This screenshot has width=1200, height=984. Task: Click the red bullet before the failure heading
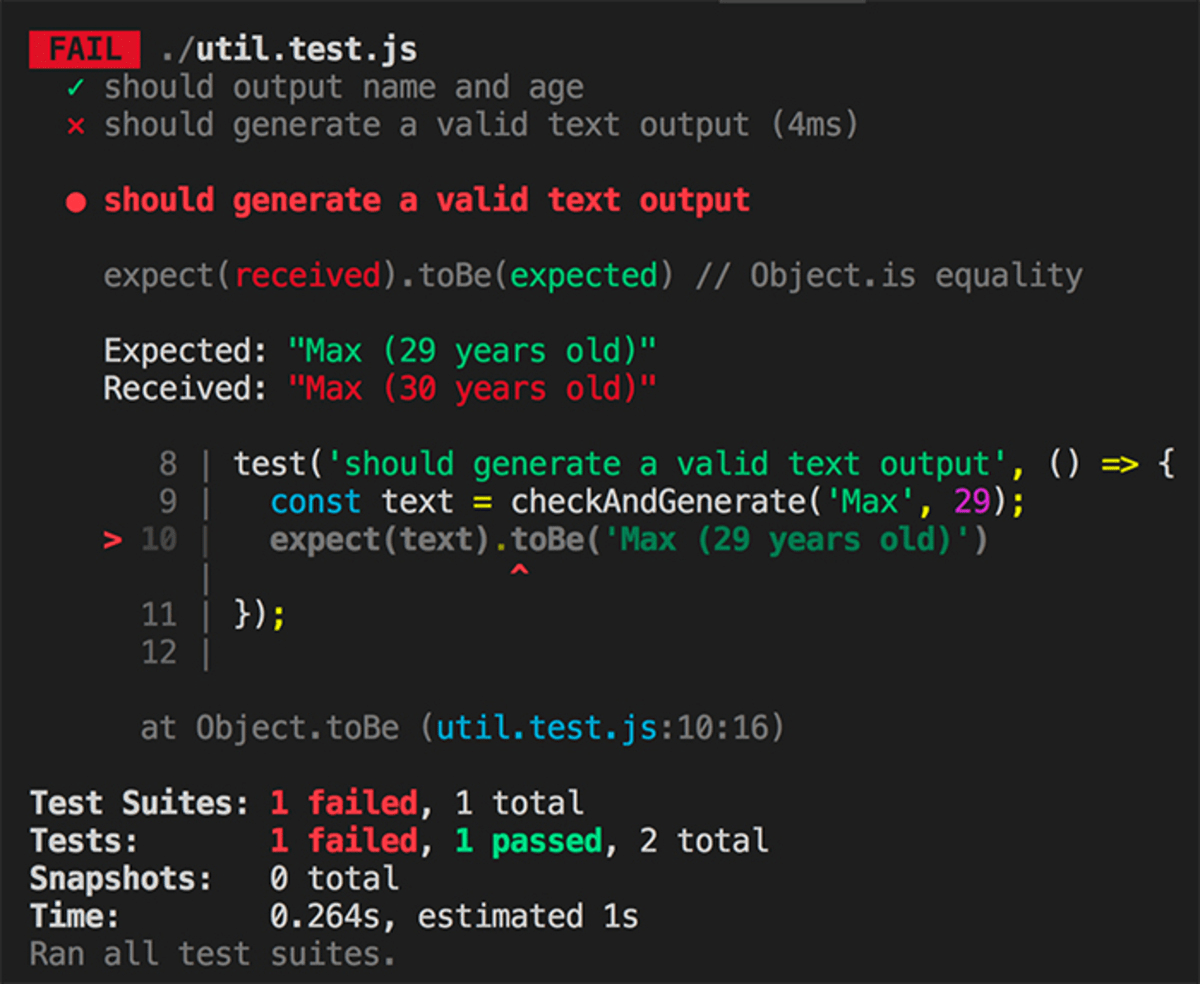click(x=76, y=202)
